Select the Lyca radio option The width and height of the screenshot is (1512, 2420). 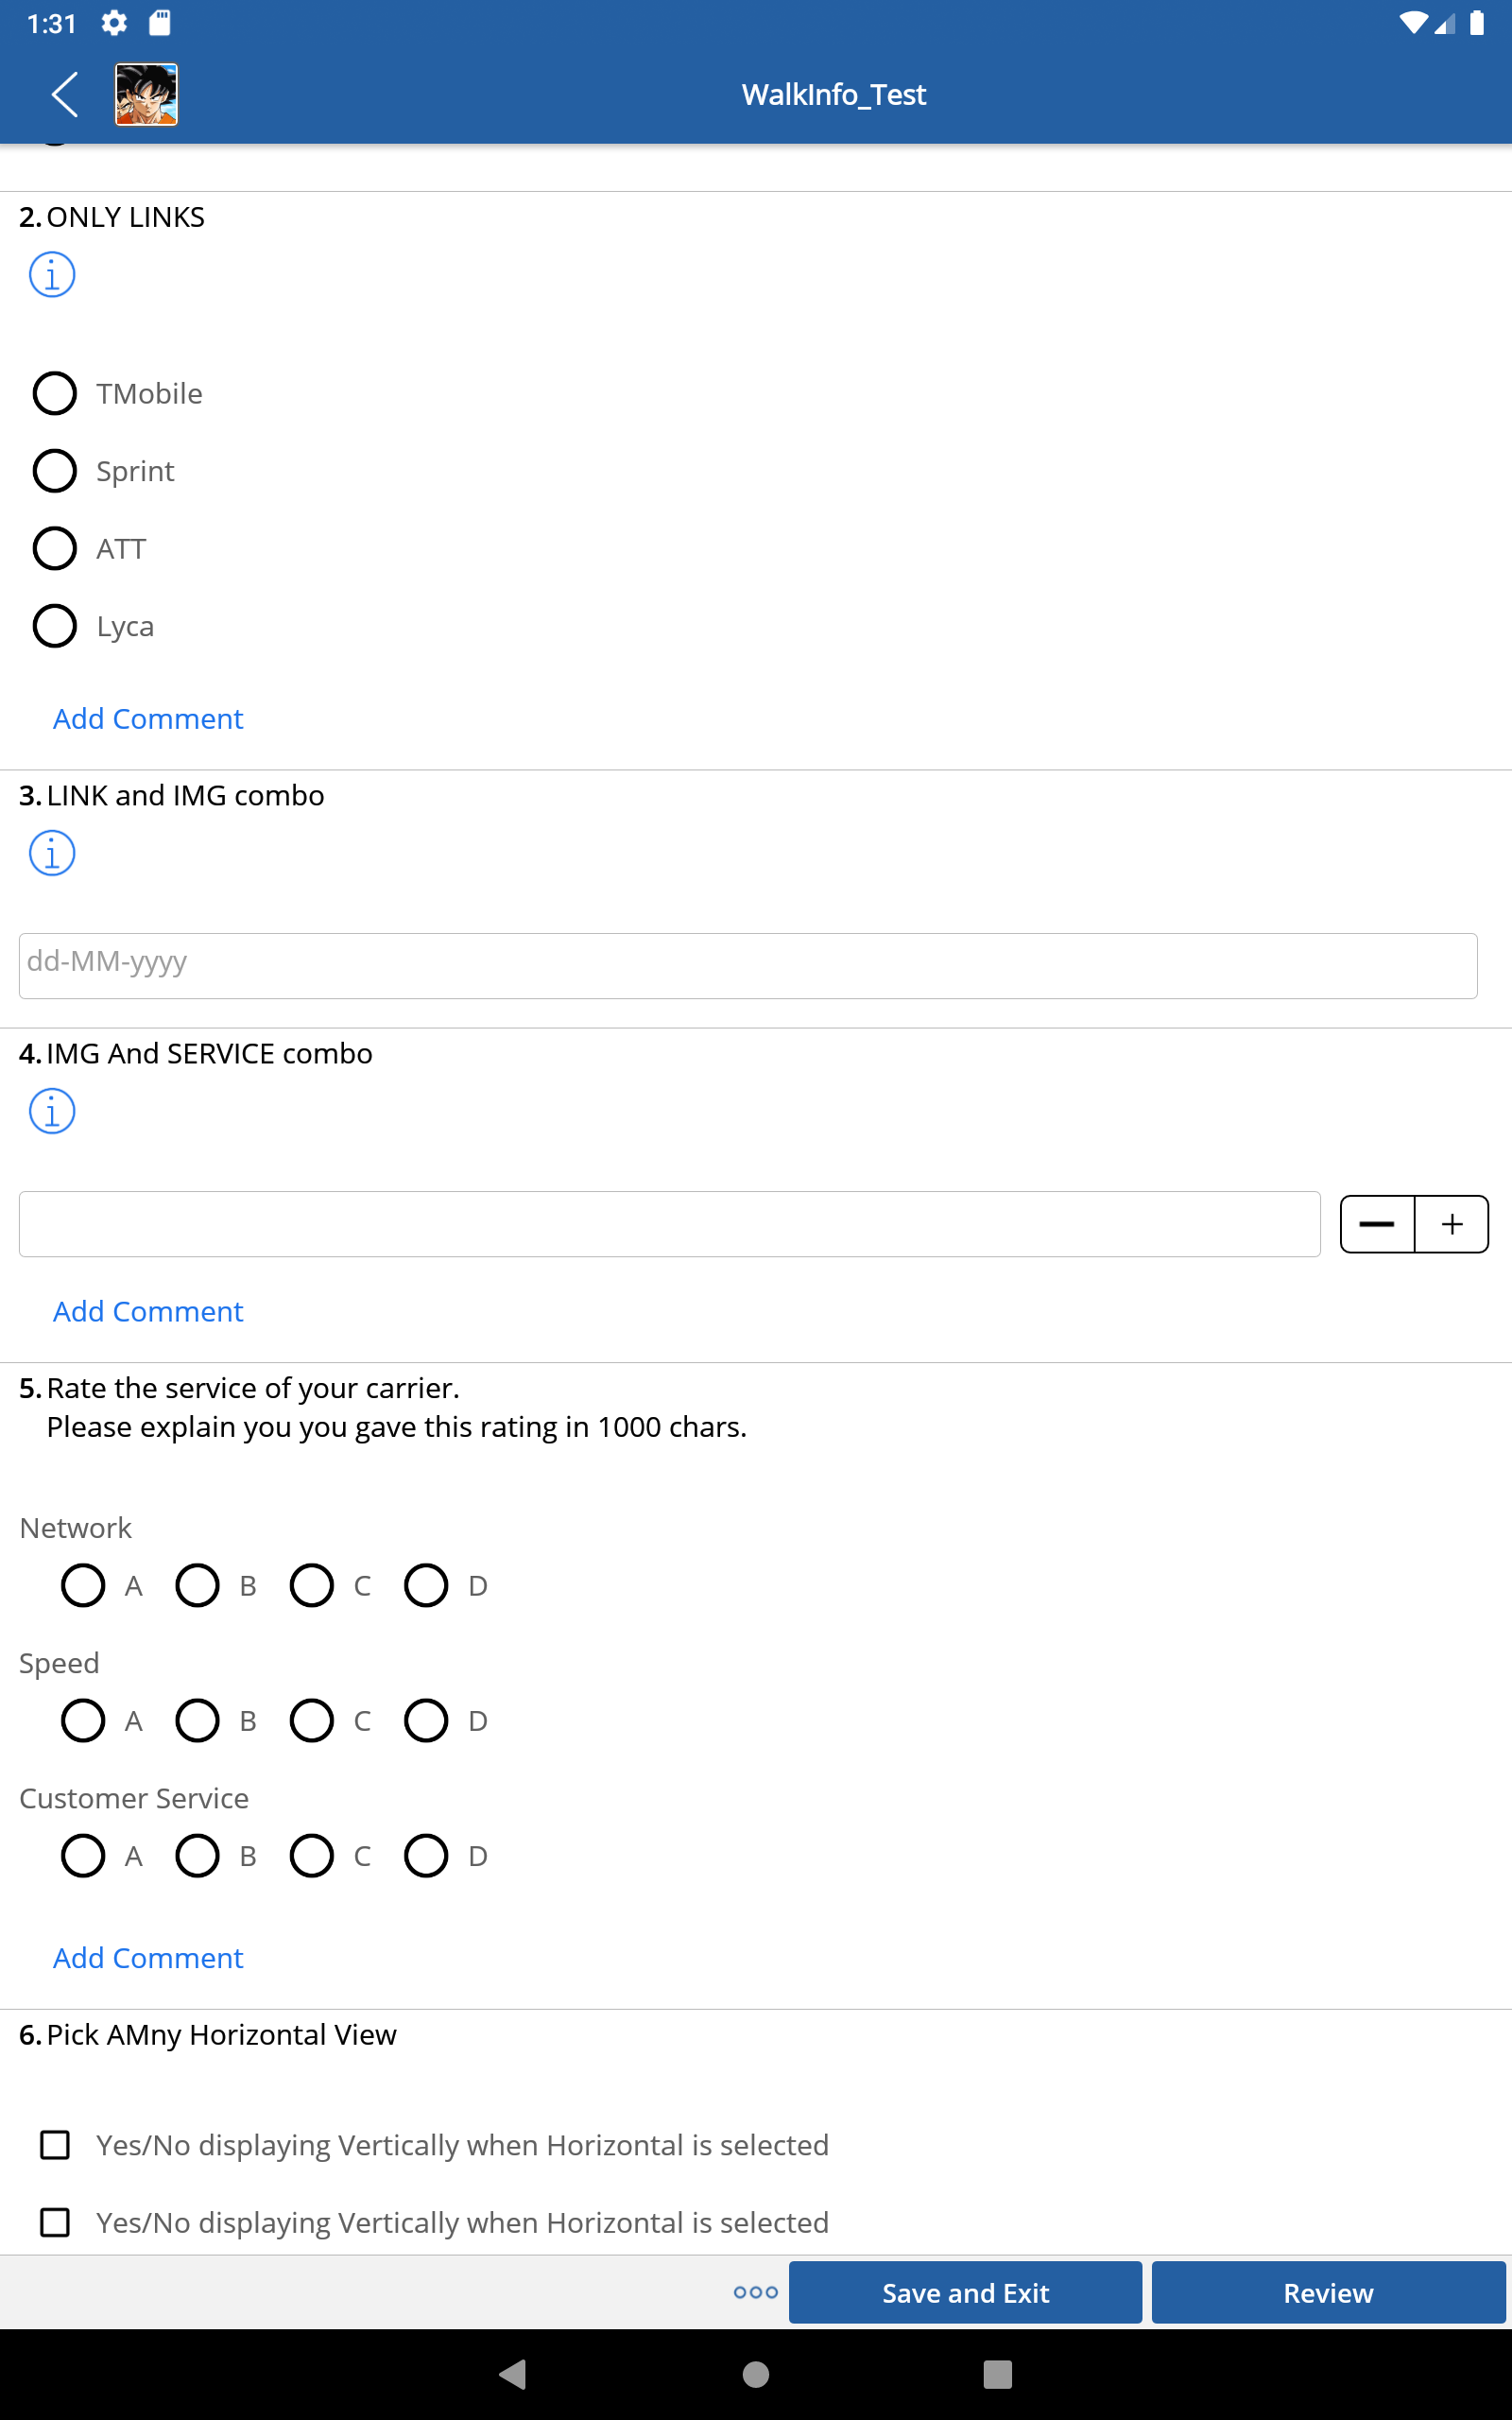55,626
